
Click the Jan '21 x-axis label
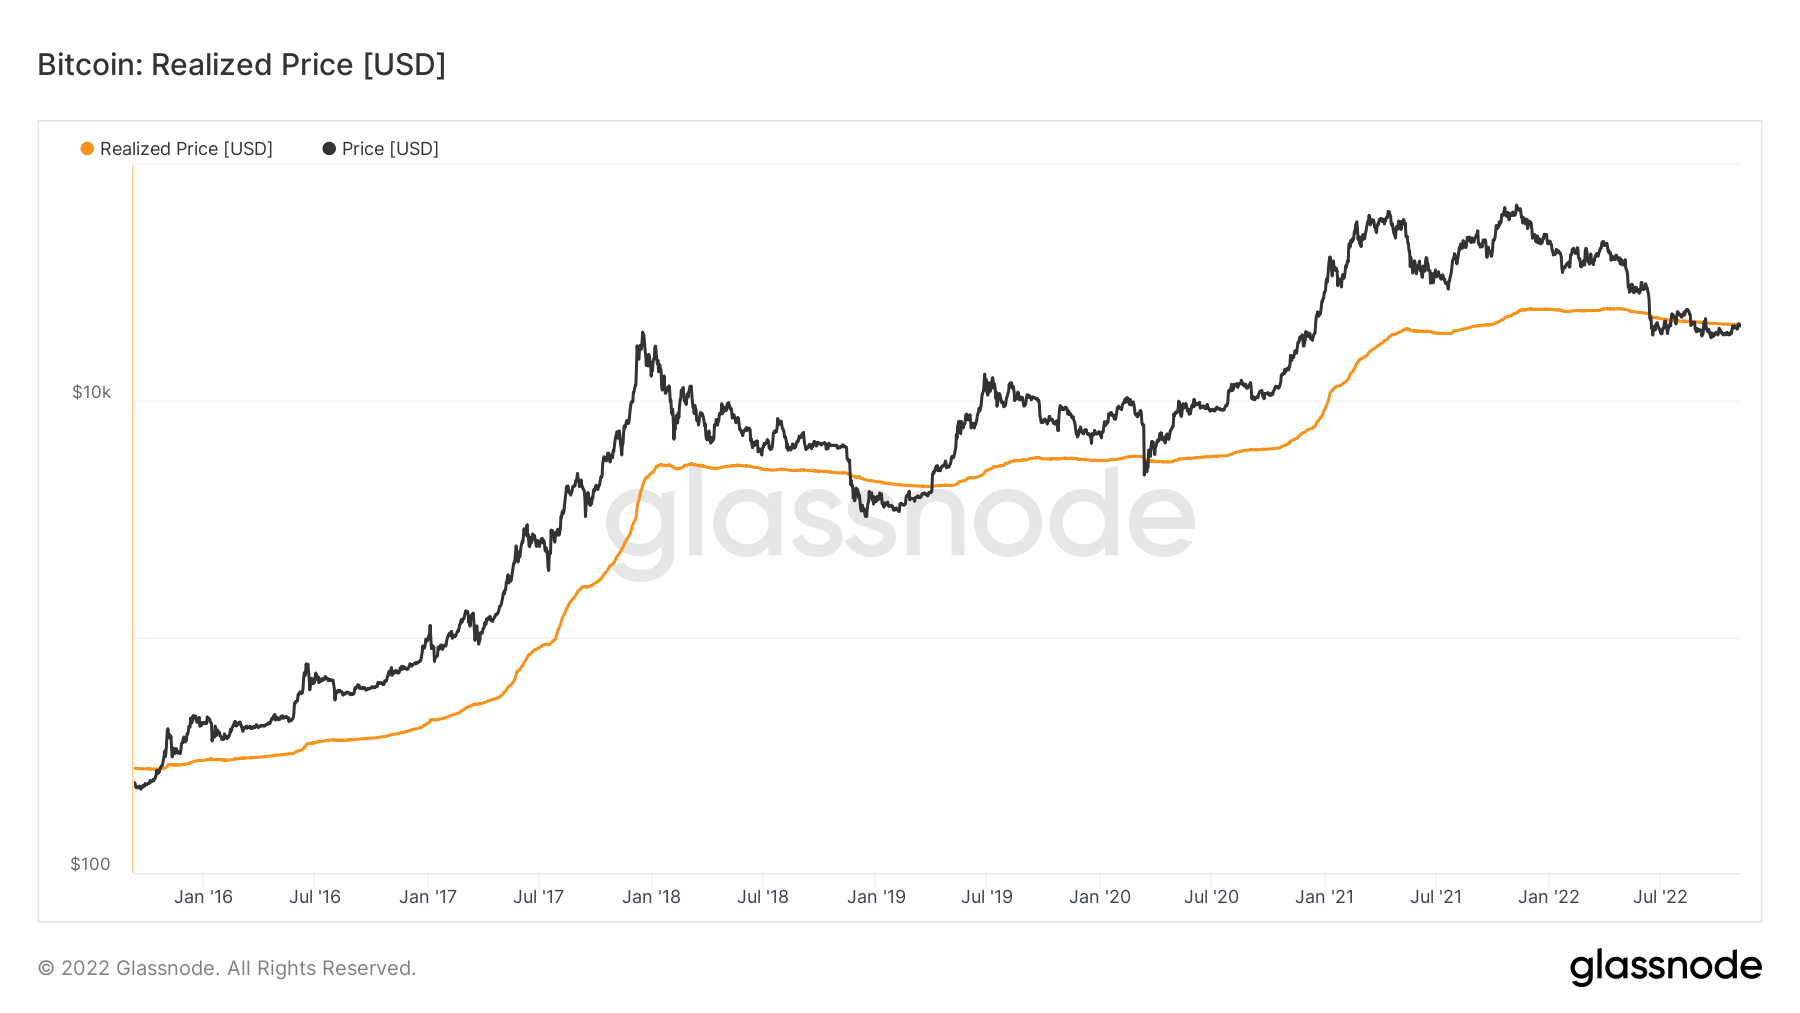tap(1324, 897)
